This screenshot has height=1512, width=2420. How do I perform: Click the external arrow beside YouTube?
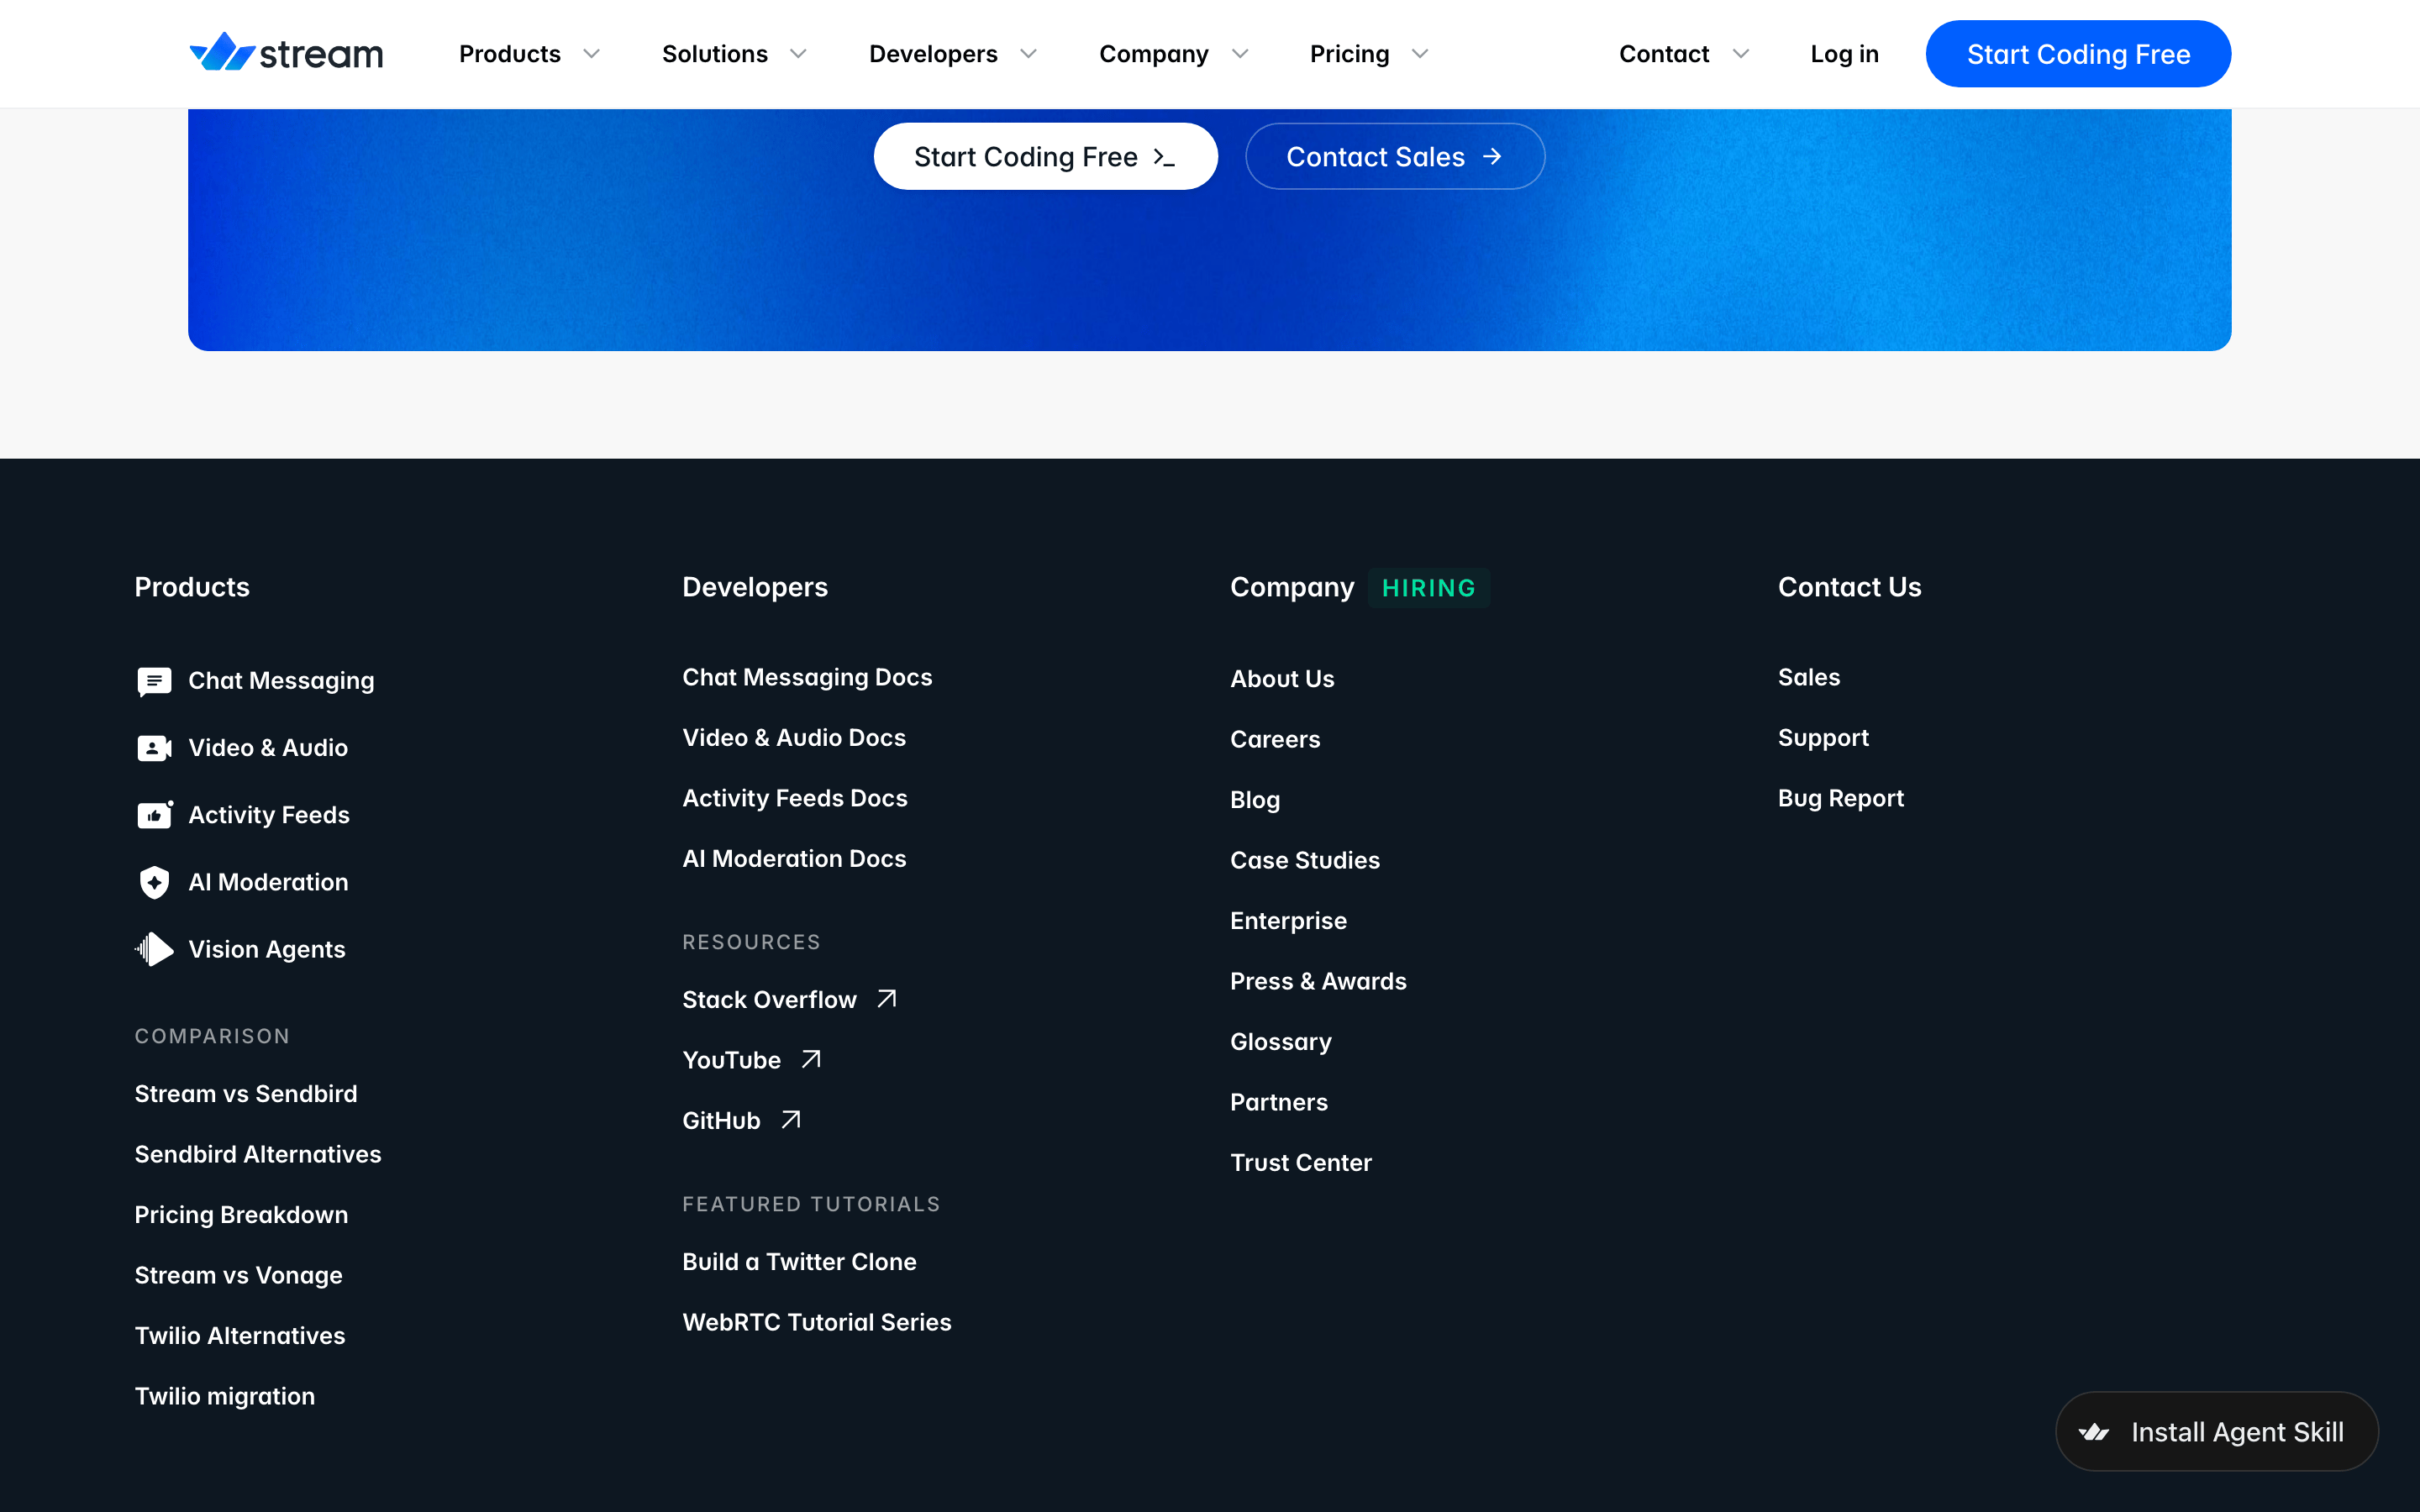pyautogui.click(x=811, y=1060)
